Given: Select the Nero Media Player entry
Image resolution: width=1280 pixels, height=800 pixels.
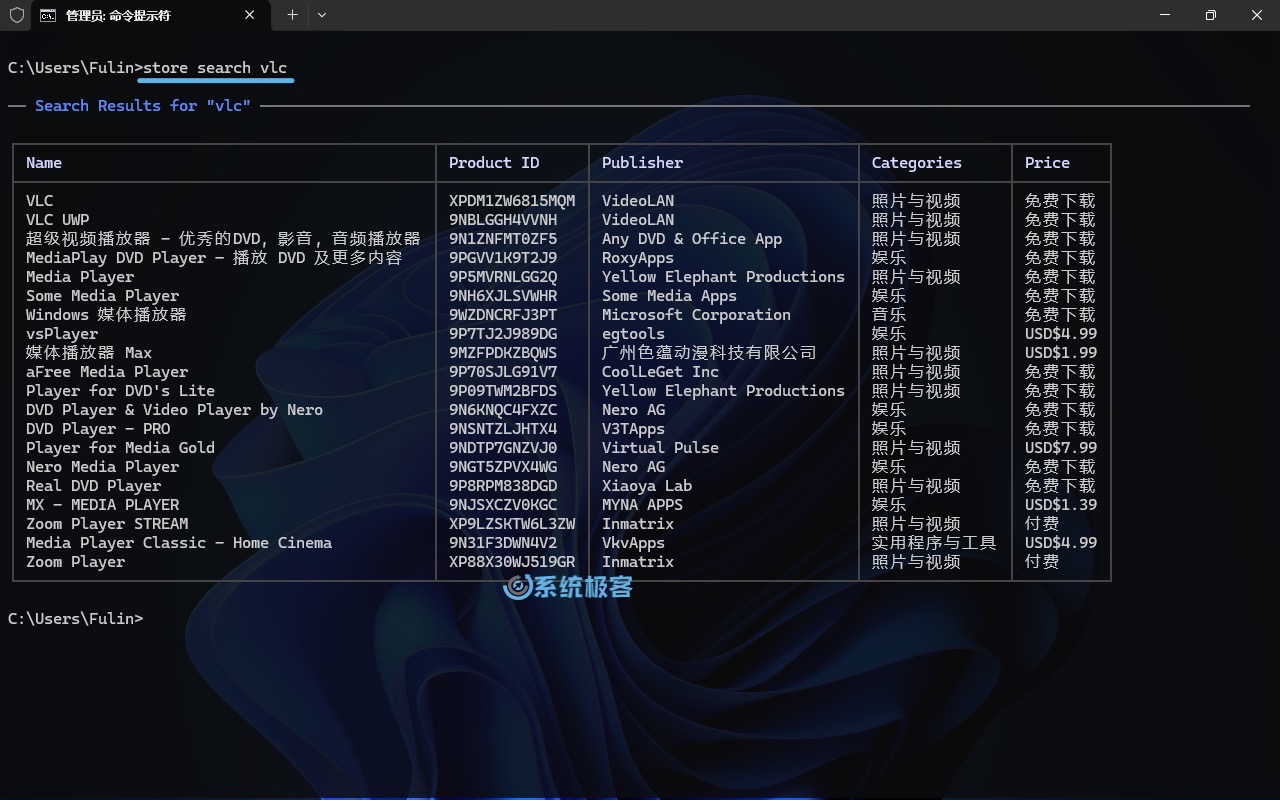Looking at the screenshot, I should pyautogui.click(x=102, y=466).
